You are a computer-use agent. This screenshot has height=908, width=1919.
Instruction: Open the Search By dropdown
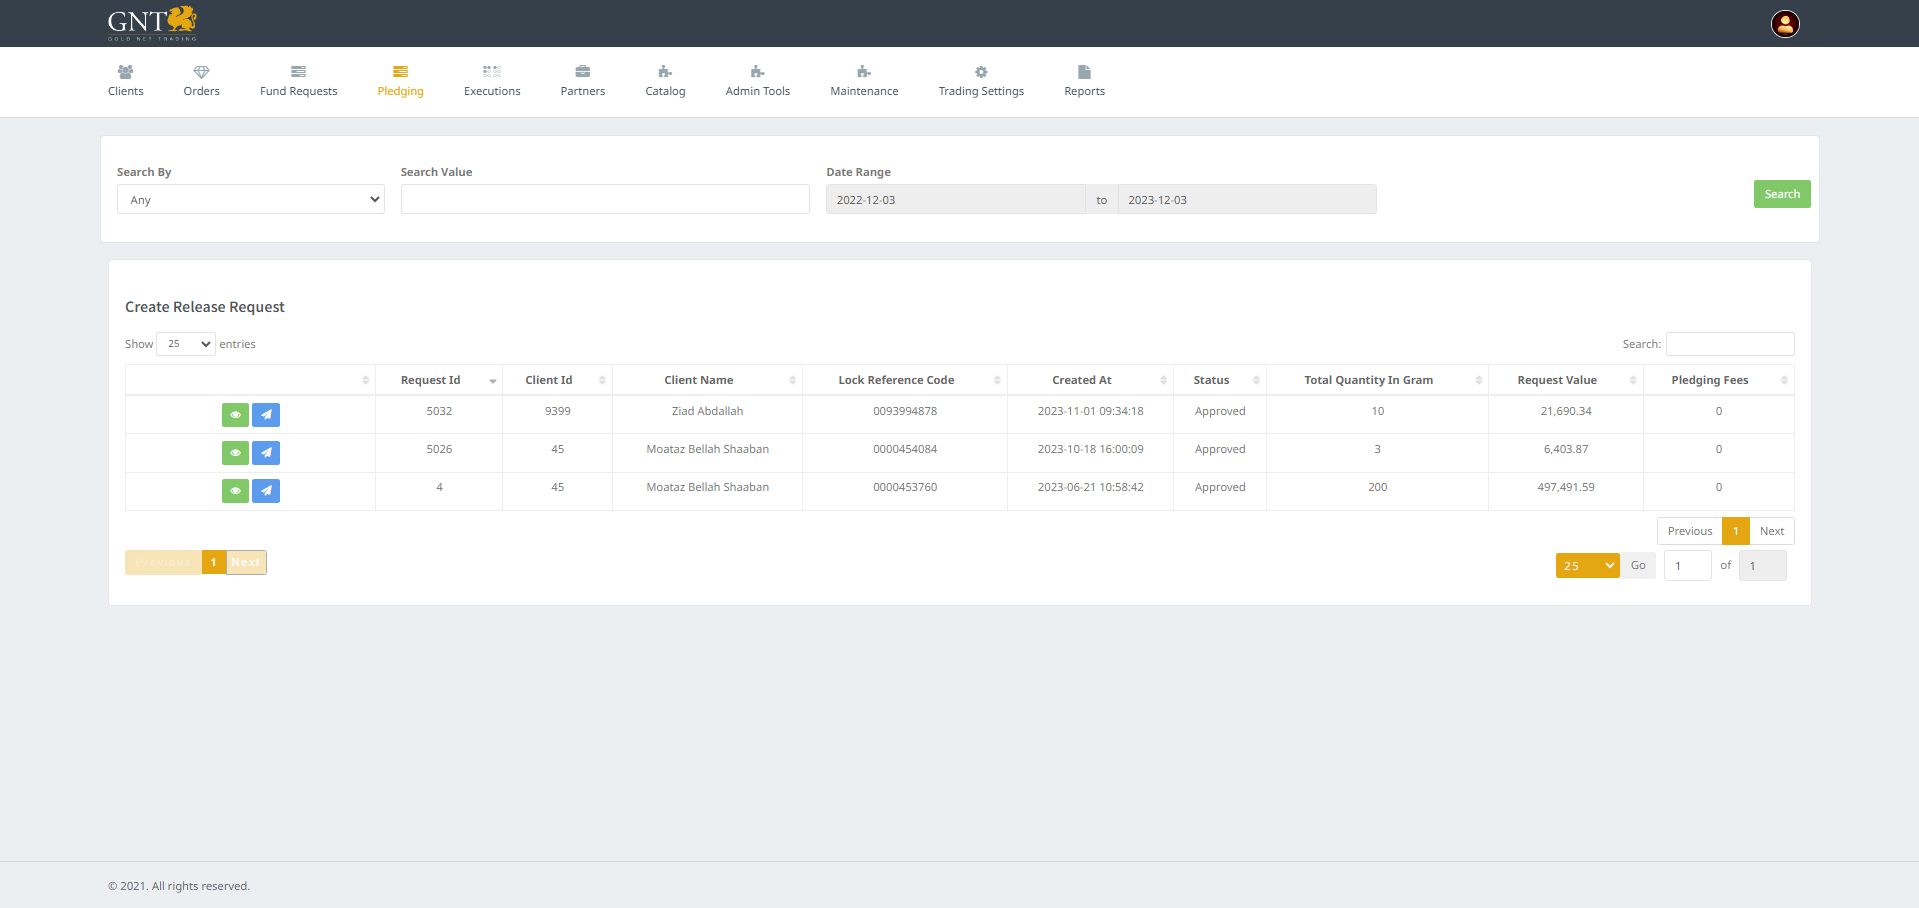tap(250, 200)
